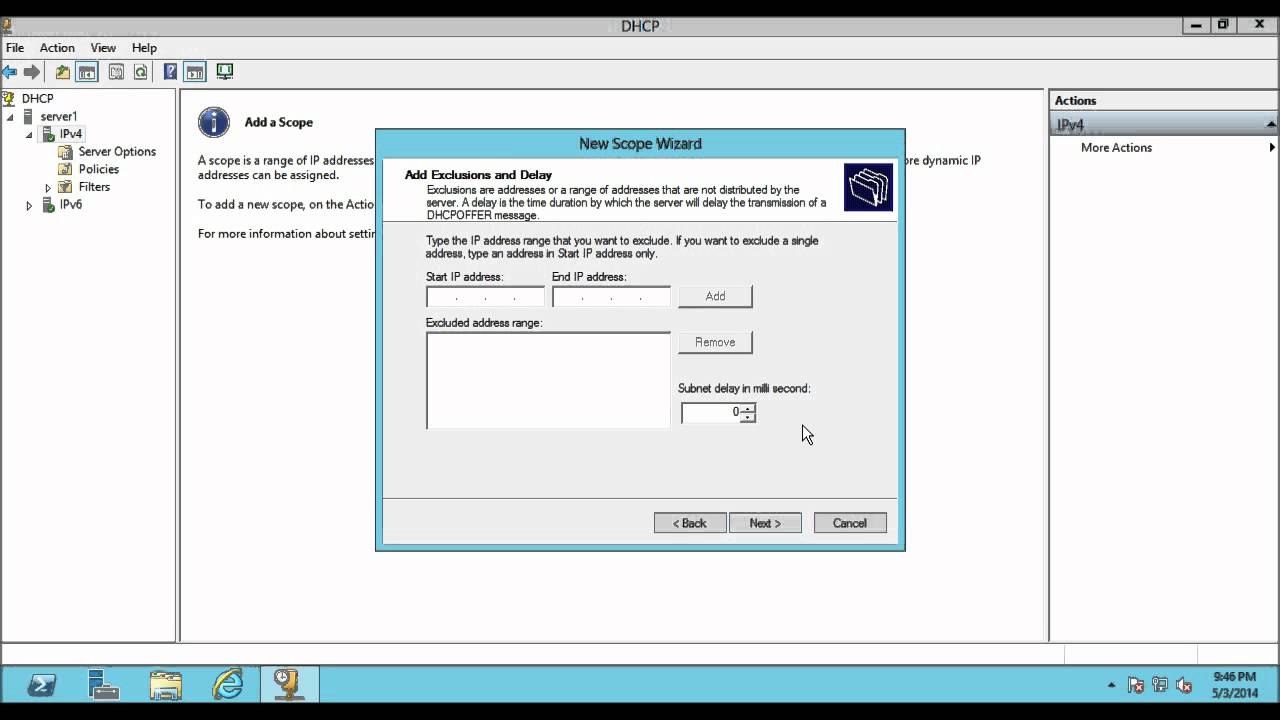The width and height of the screenshot is (1280, 720).
Task: Click the Filters folder icon
Action: tap(66, 187)
